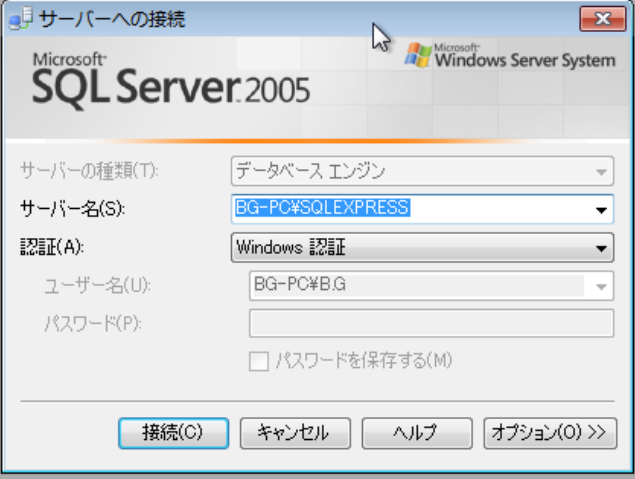Expand options with オプション(O) >> button

550,433
